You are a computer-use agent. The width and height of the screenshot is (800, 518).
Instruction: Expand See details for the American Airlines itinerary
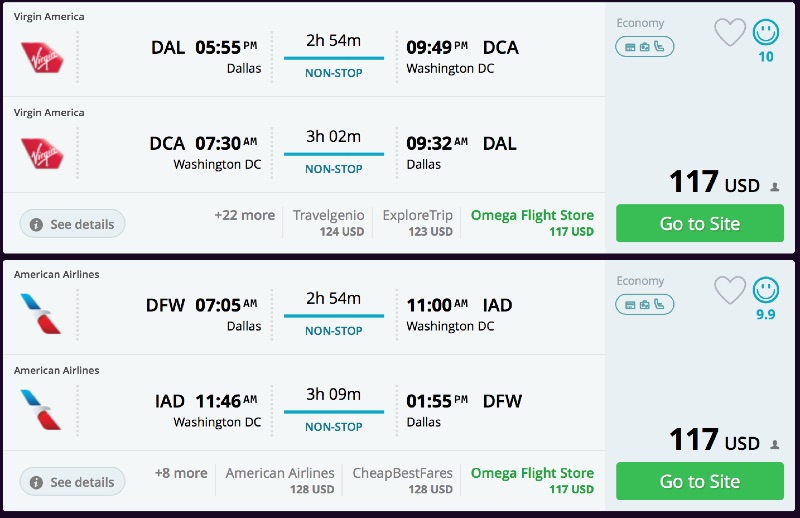[x=72, y=482]
